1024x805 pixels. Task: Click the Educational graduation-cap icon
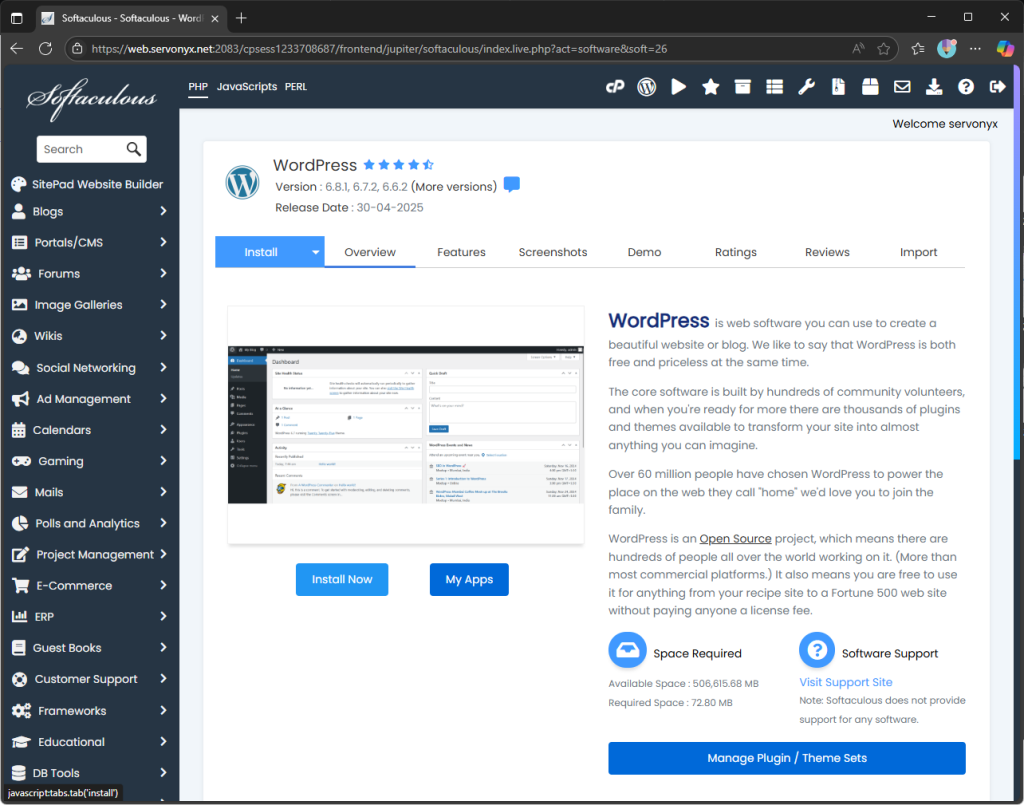point(21,742)
